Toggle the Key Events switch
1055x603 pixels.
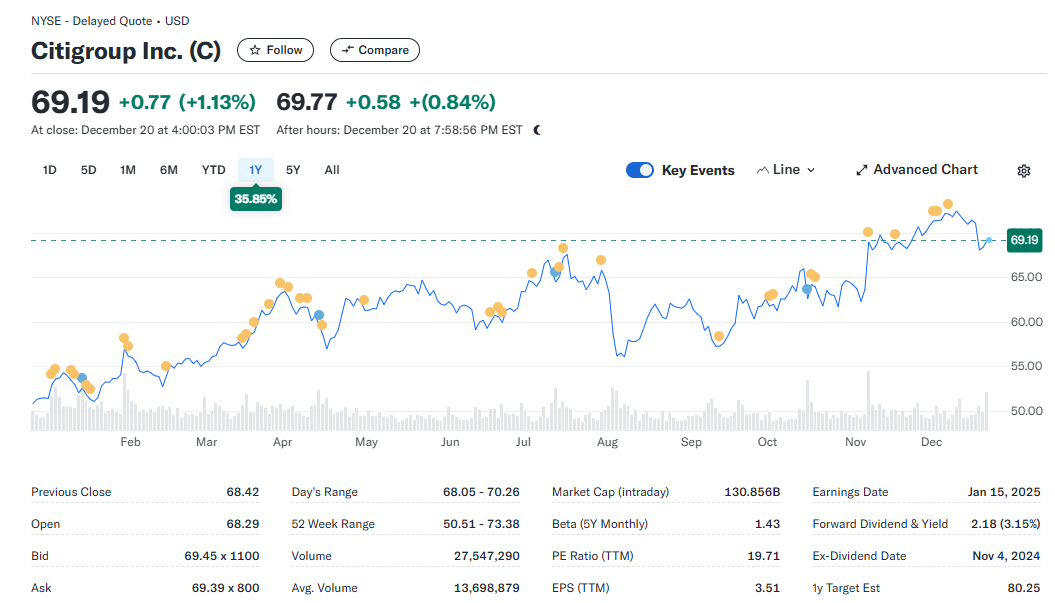[639, 170]
